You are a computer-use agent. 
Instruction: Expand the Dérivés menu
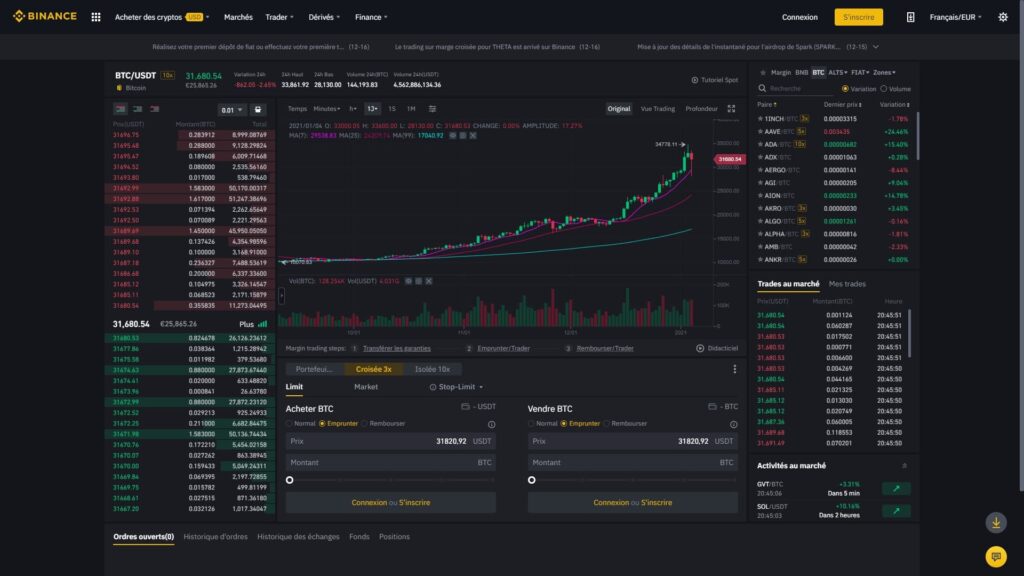(324, 17)
